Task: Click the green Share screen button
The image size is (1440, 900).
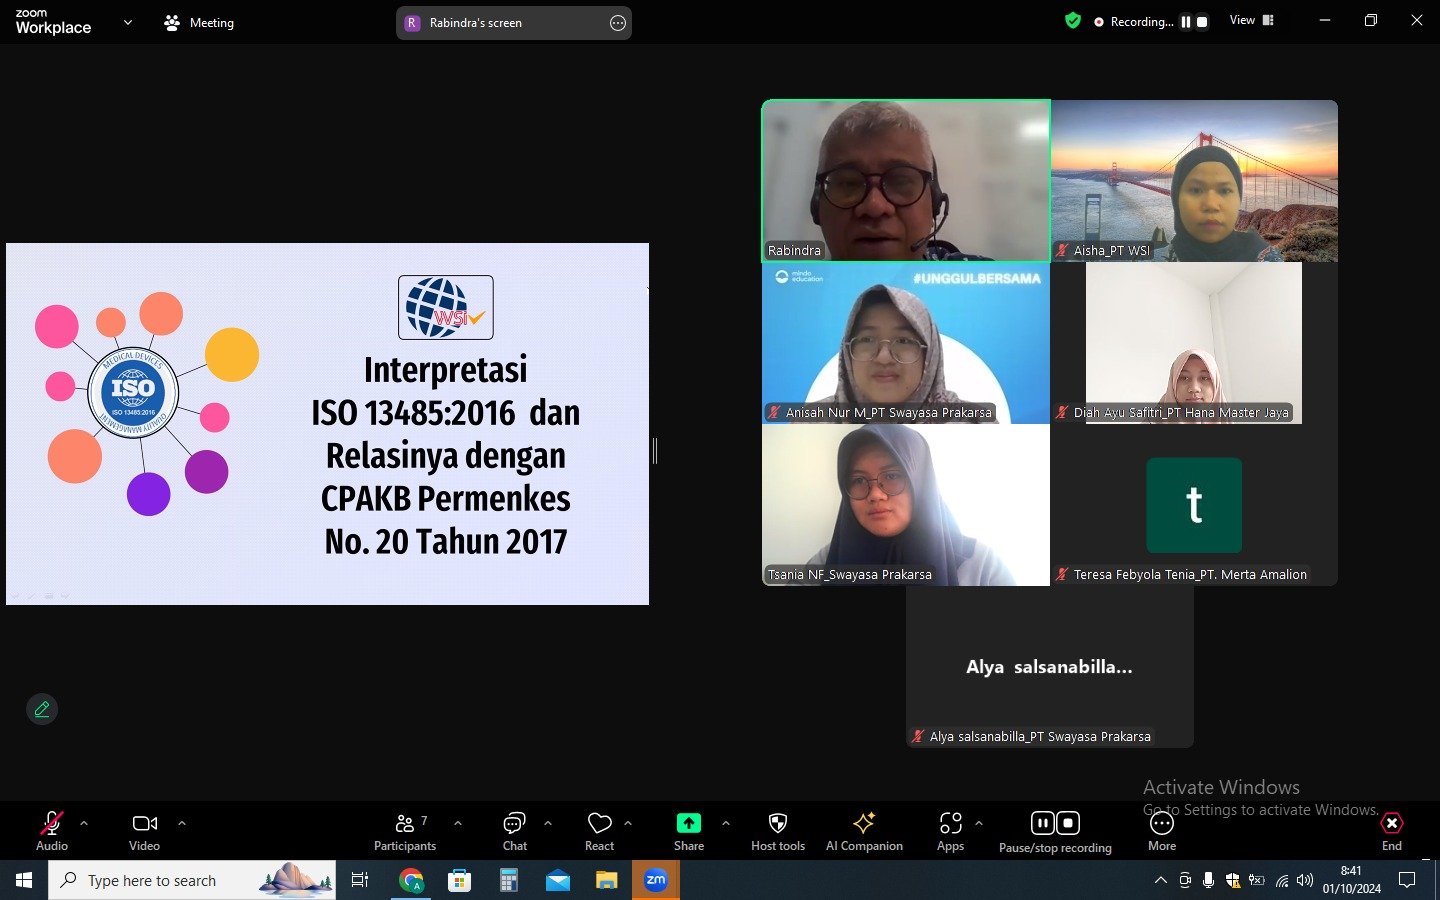Action: click(689, 830)
